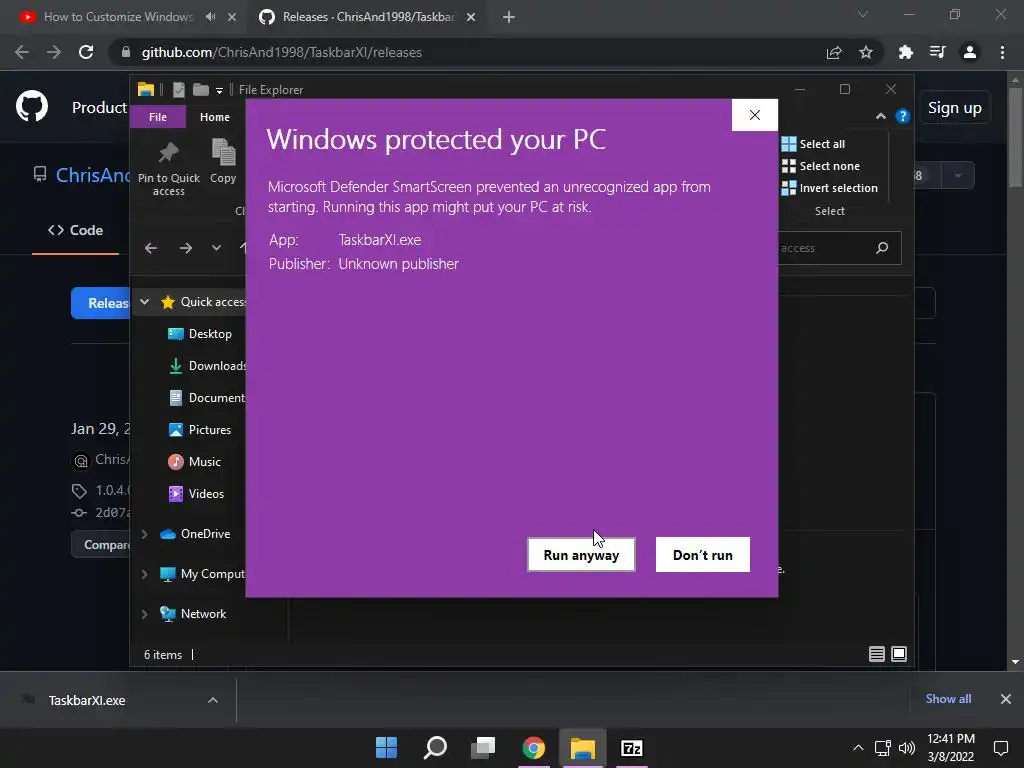1024x768 pixels.
Task: Click TaskbarXI.exe in downloads bar
Action: (87, 700)
